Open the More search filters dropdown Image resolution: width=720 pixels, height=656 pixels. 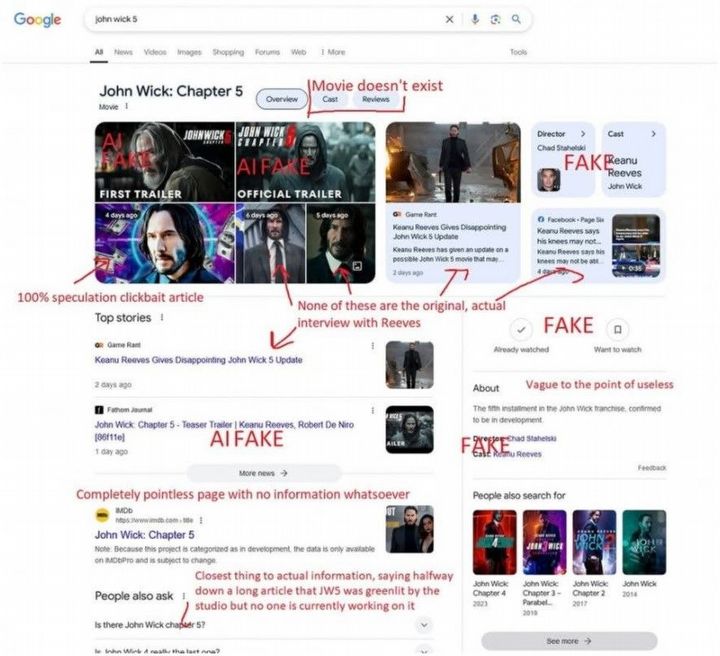click(333, 52)
